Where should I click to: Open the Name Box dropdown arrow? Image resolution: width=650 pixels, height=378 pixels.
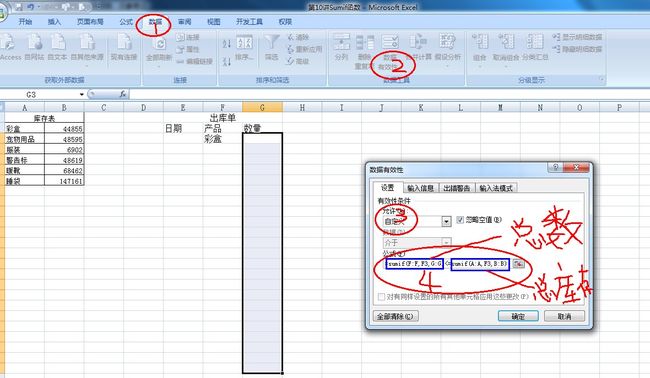point(82,94)
